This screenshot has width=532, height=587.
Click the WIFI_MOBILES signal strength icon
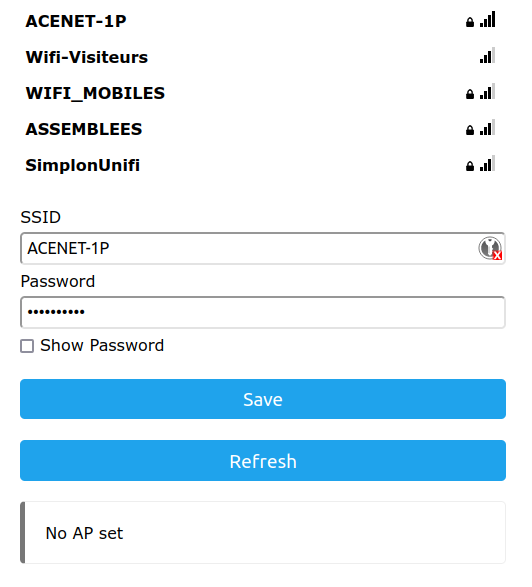click(487, 91)
